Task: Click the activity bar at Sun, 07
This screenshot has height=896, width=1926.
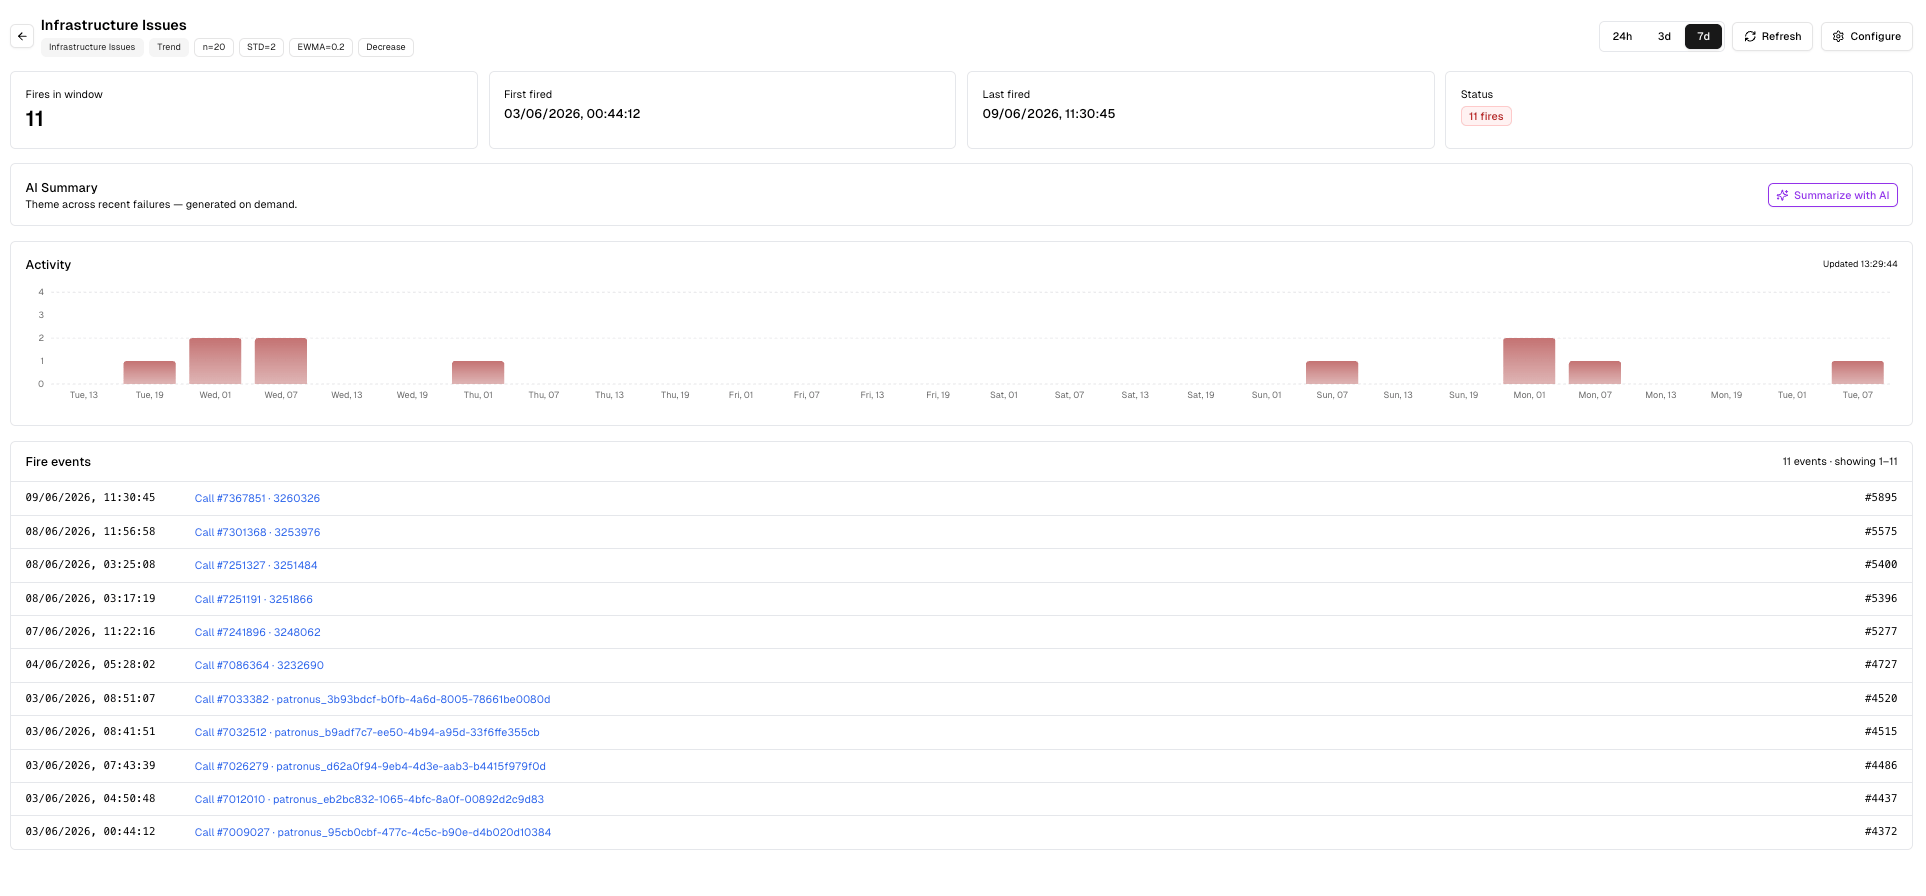Action: coord(1332,373)
